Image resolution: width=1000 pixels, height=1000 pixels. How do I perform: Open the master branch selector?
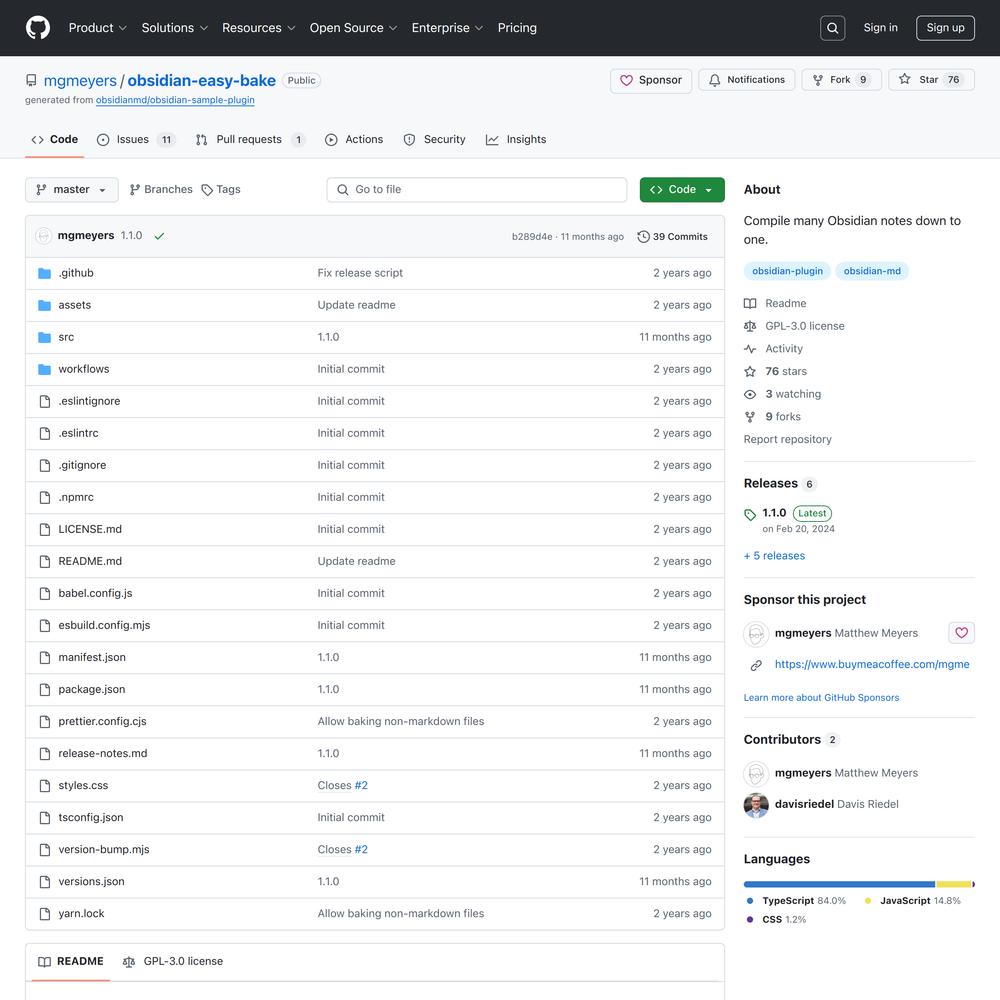pos(71,190)
